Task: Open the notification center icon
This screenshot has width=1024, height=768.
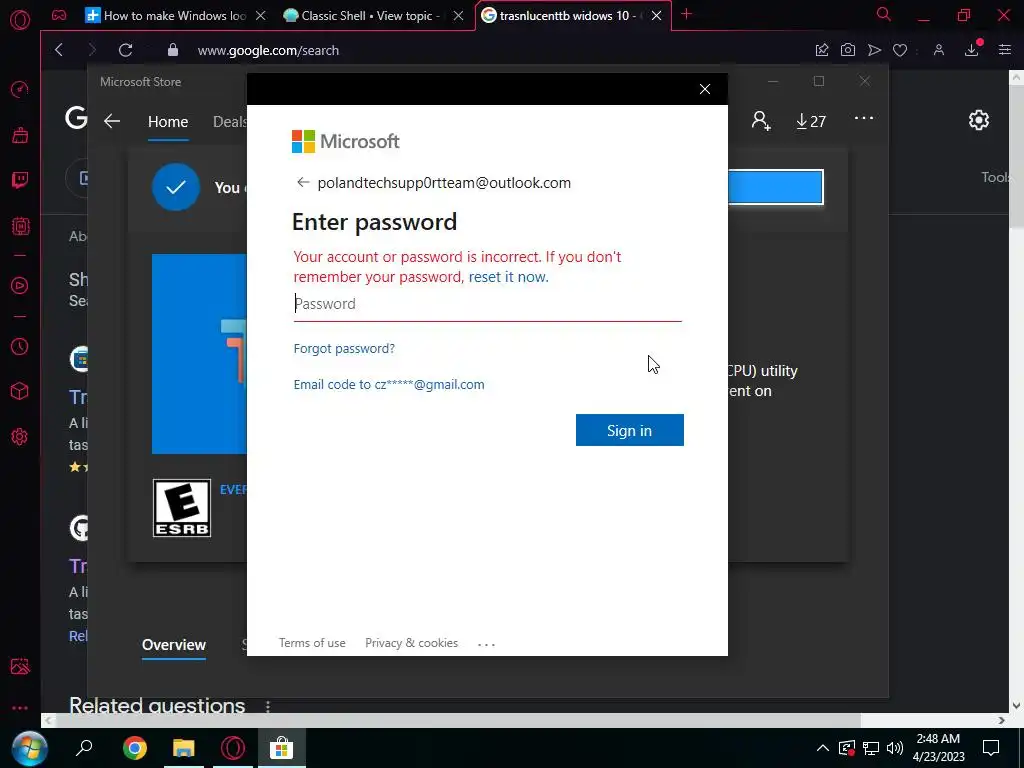Action: 991,748
